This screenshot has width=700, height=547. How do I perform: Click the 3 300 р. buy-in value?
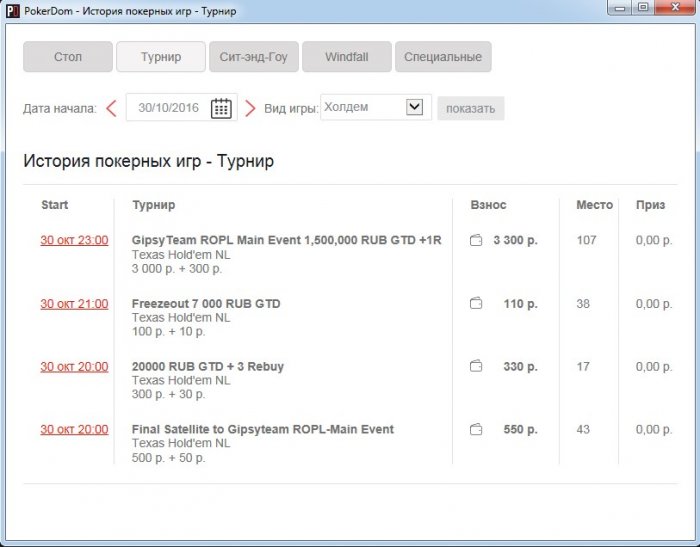[x=515, y=240]
